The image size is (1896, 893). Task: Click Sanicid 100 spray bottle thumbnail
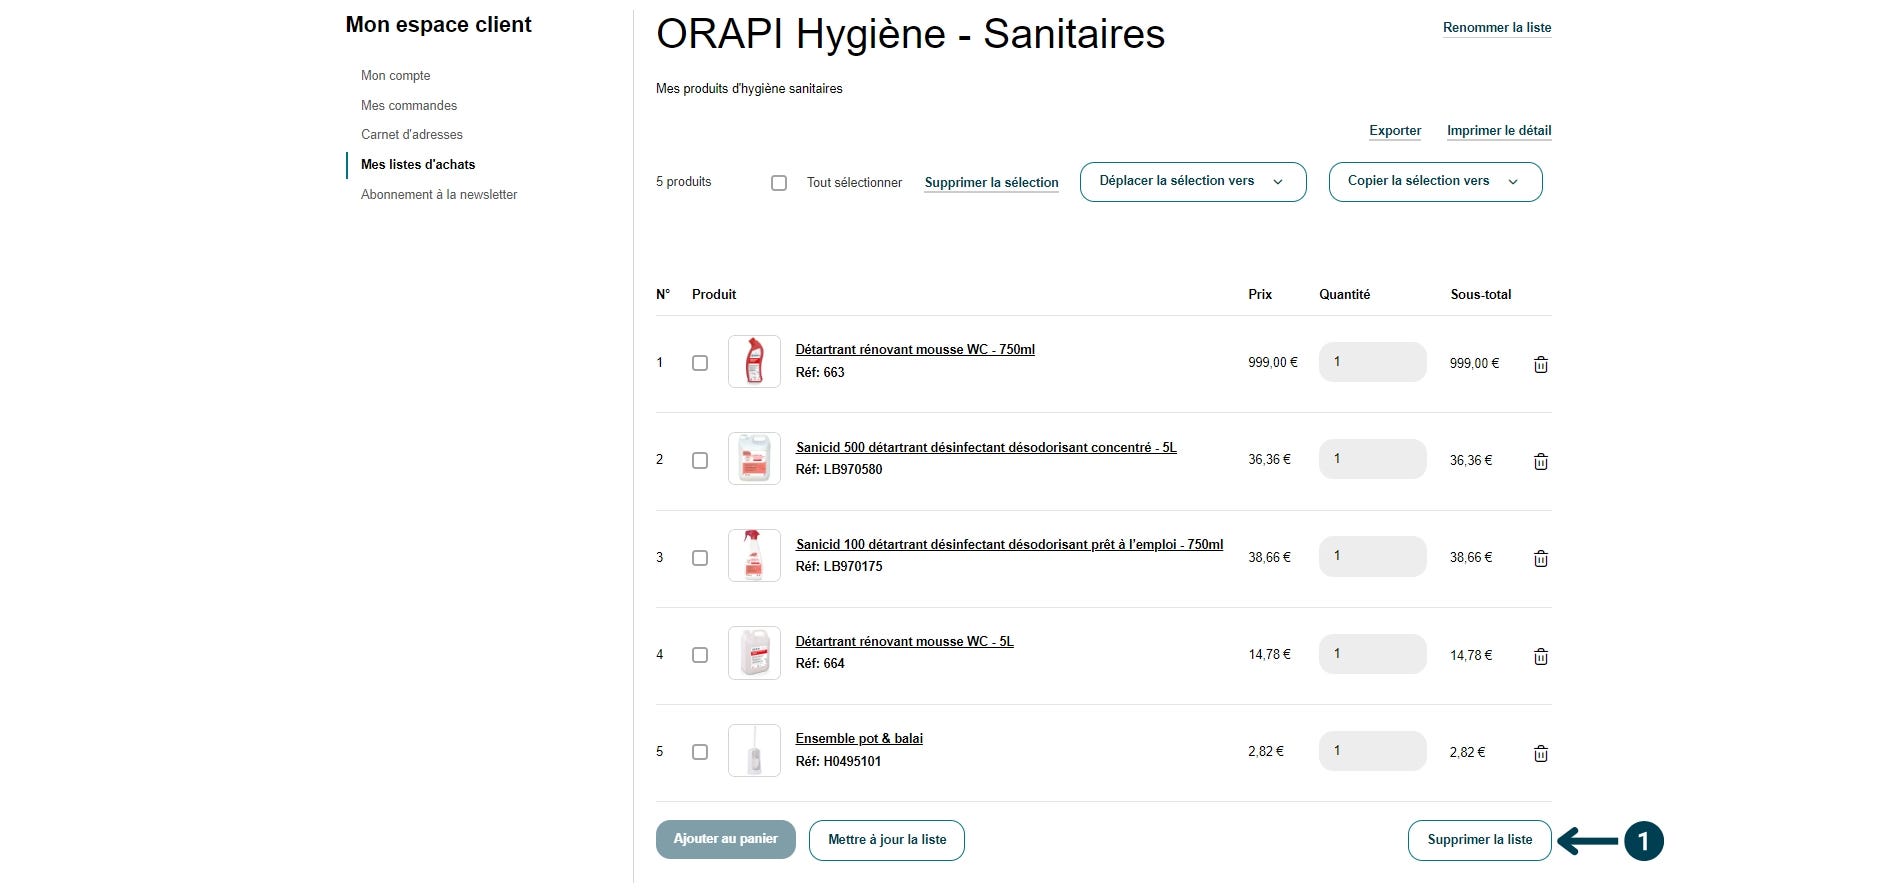[754, 555]
